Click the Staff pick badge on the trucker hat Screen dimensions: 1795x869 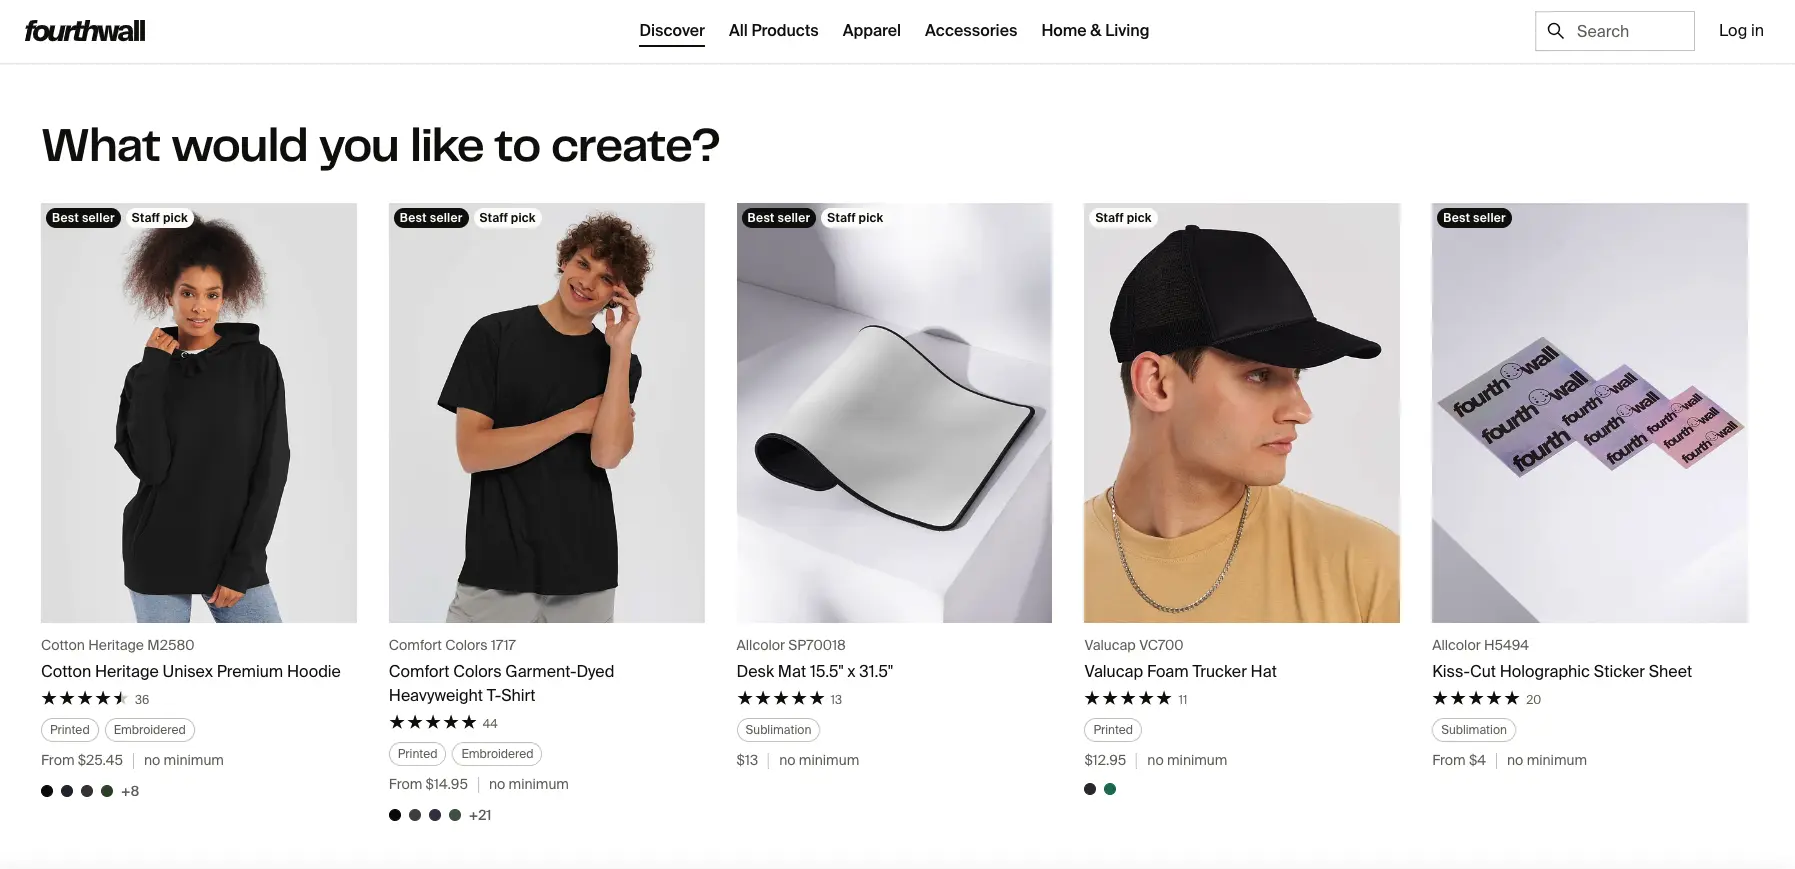[x=1122, y=218]
